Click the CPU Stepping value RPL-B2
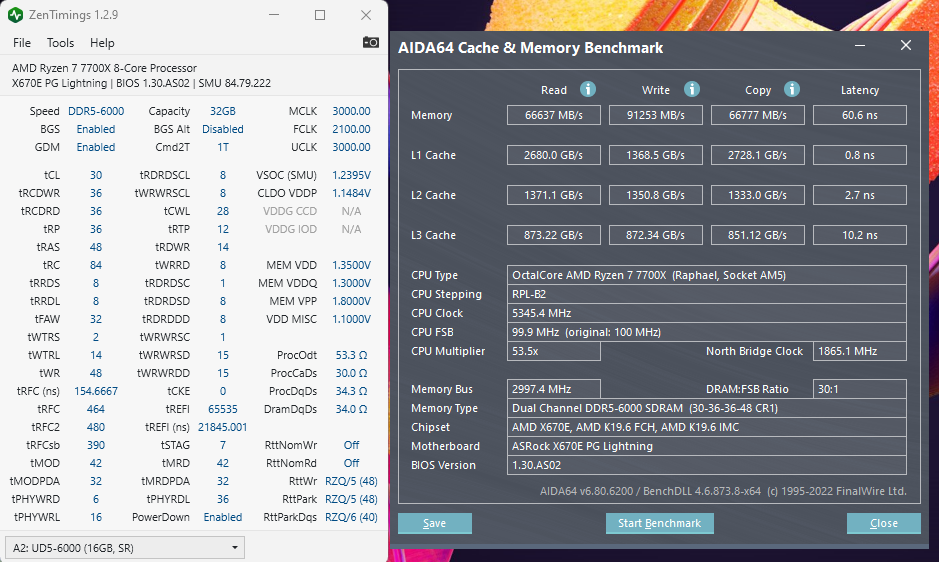 (707, 294)
